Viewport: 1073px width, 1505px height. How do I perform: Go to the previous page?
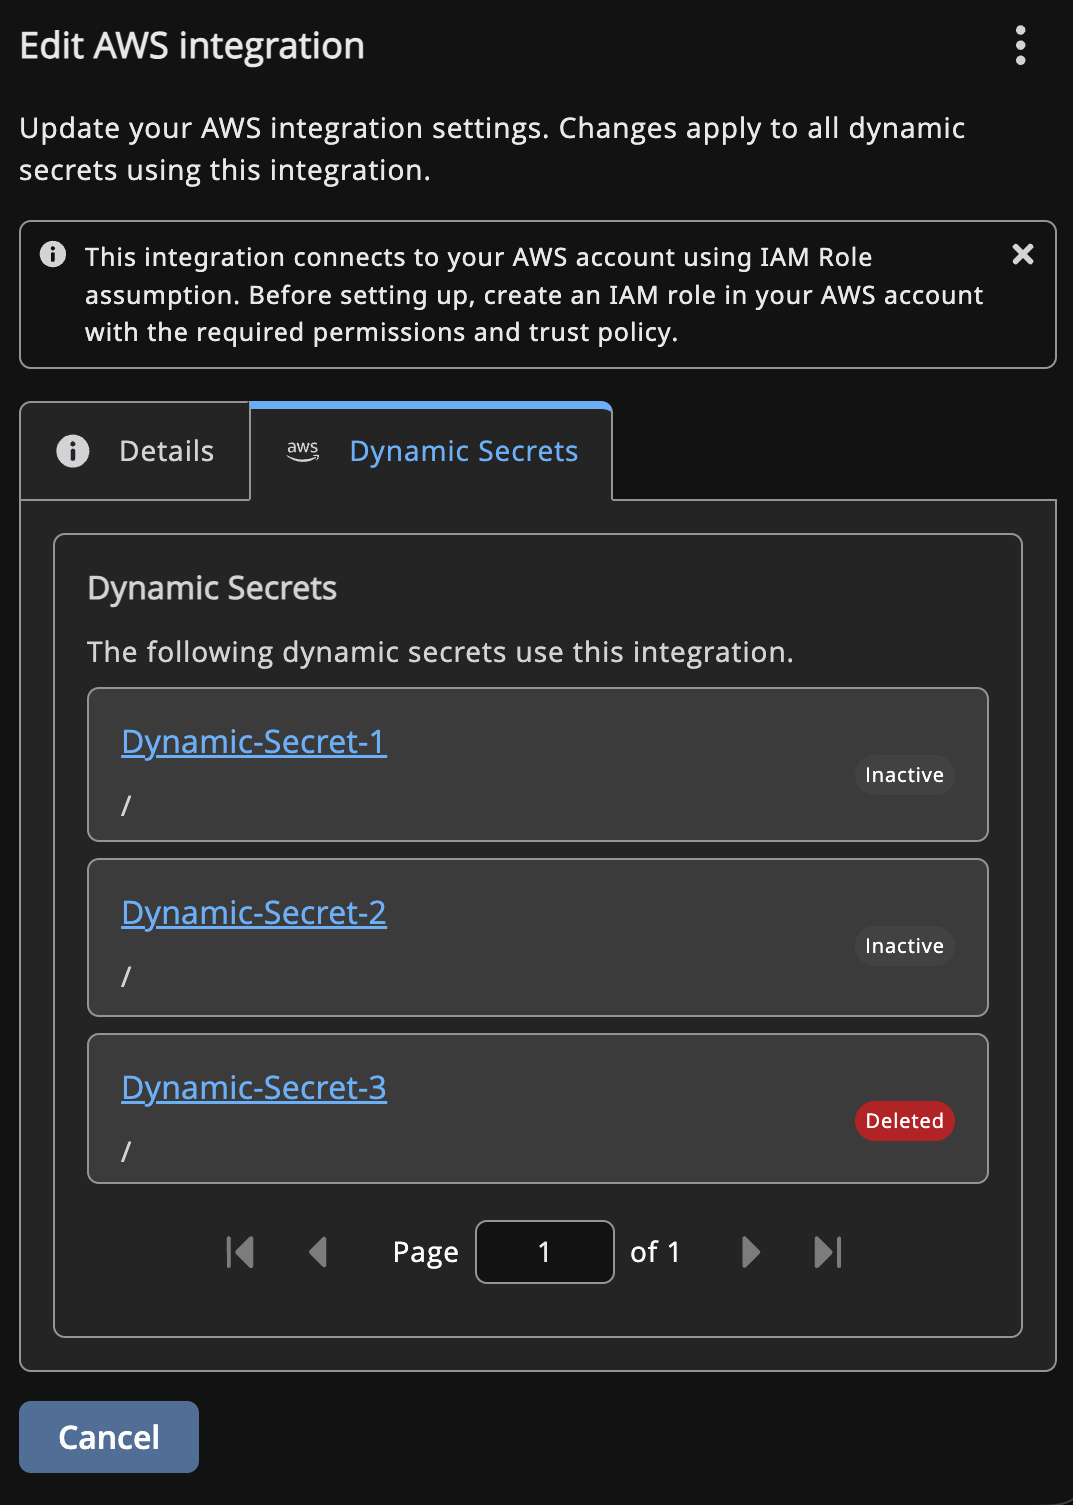318,1252
